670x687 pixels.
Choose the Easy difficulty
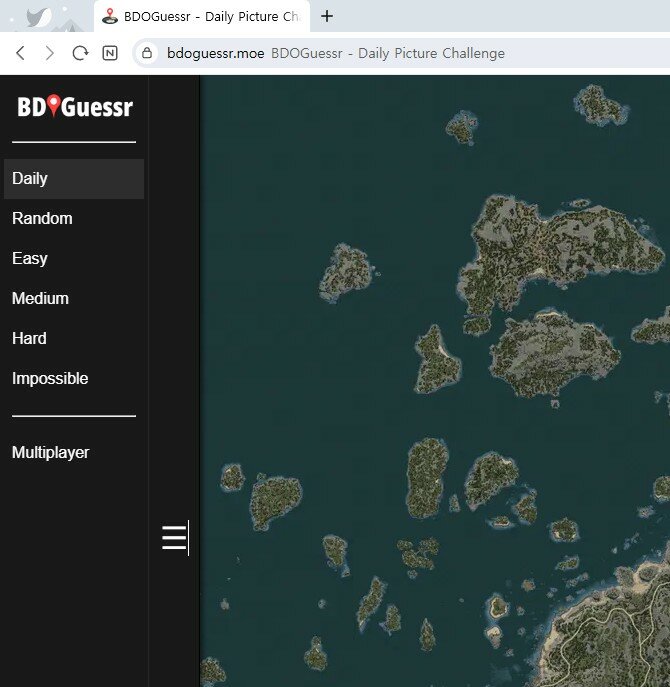pyautogui.click(x=74, y=259)
